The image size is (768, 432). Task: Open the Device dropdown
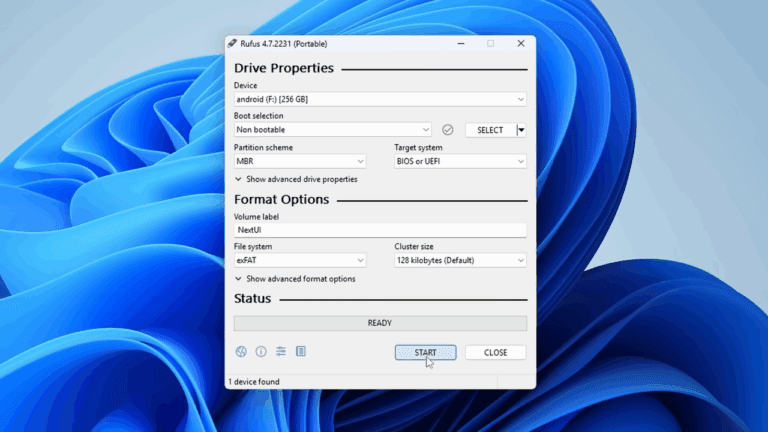point(380,99)
